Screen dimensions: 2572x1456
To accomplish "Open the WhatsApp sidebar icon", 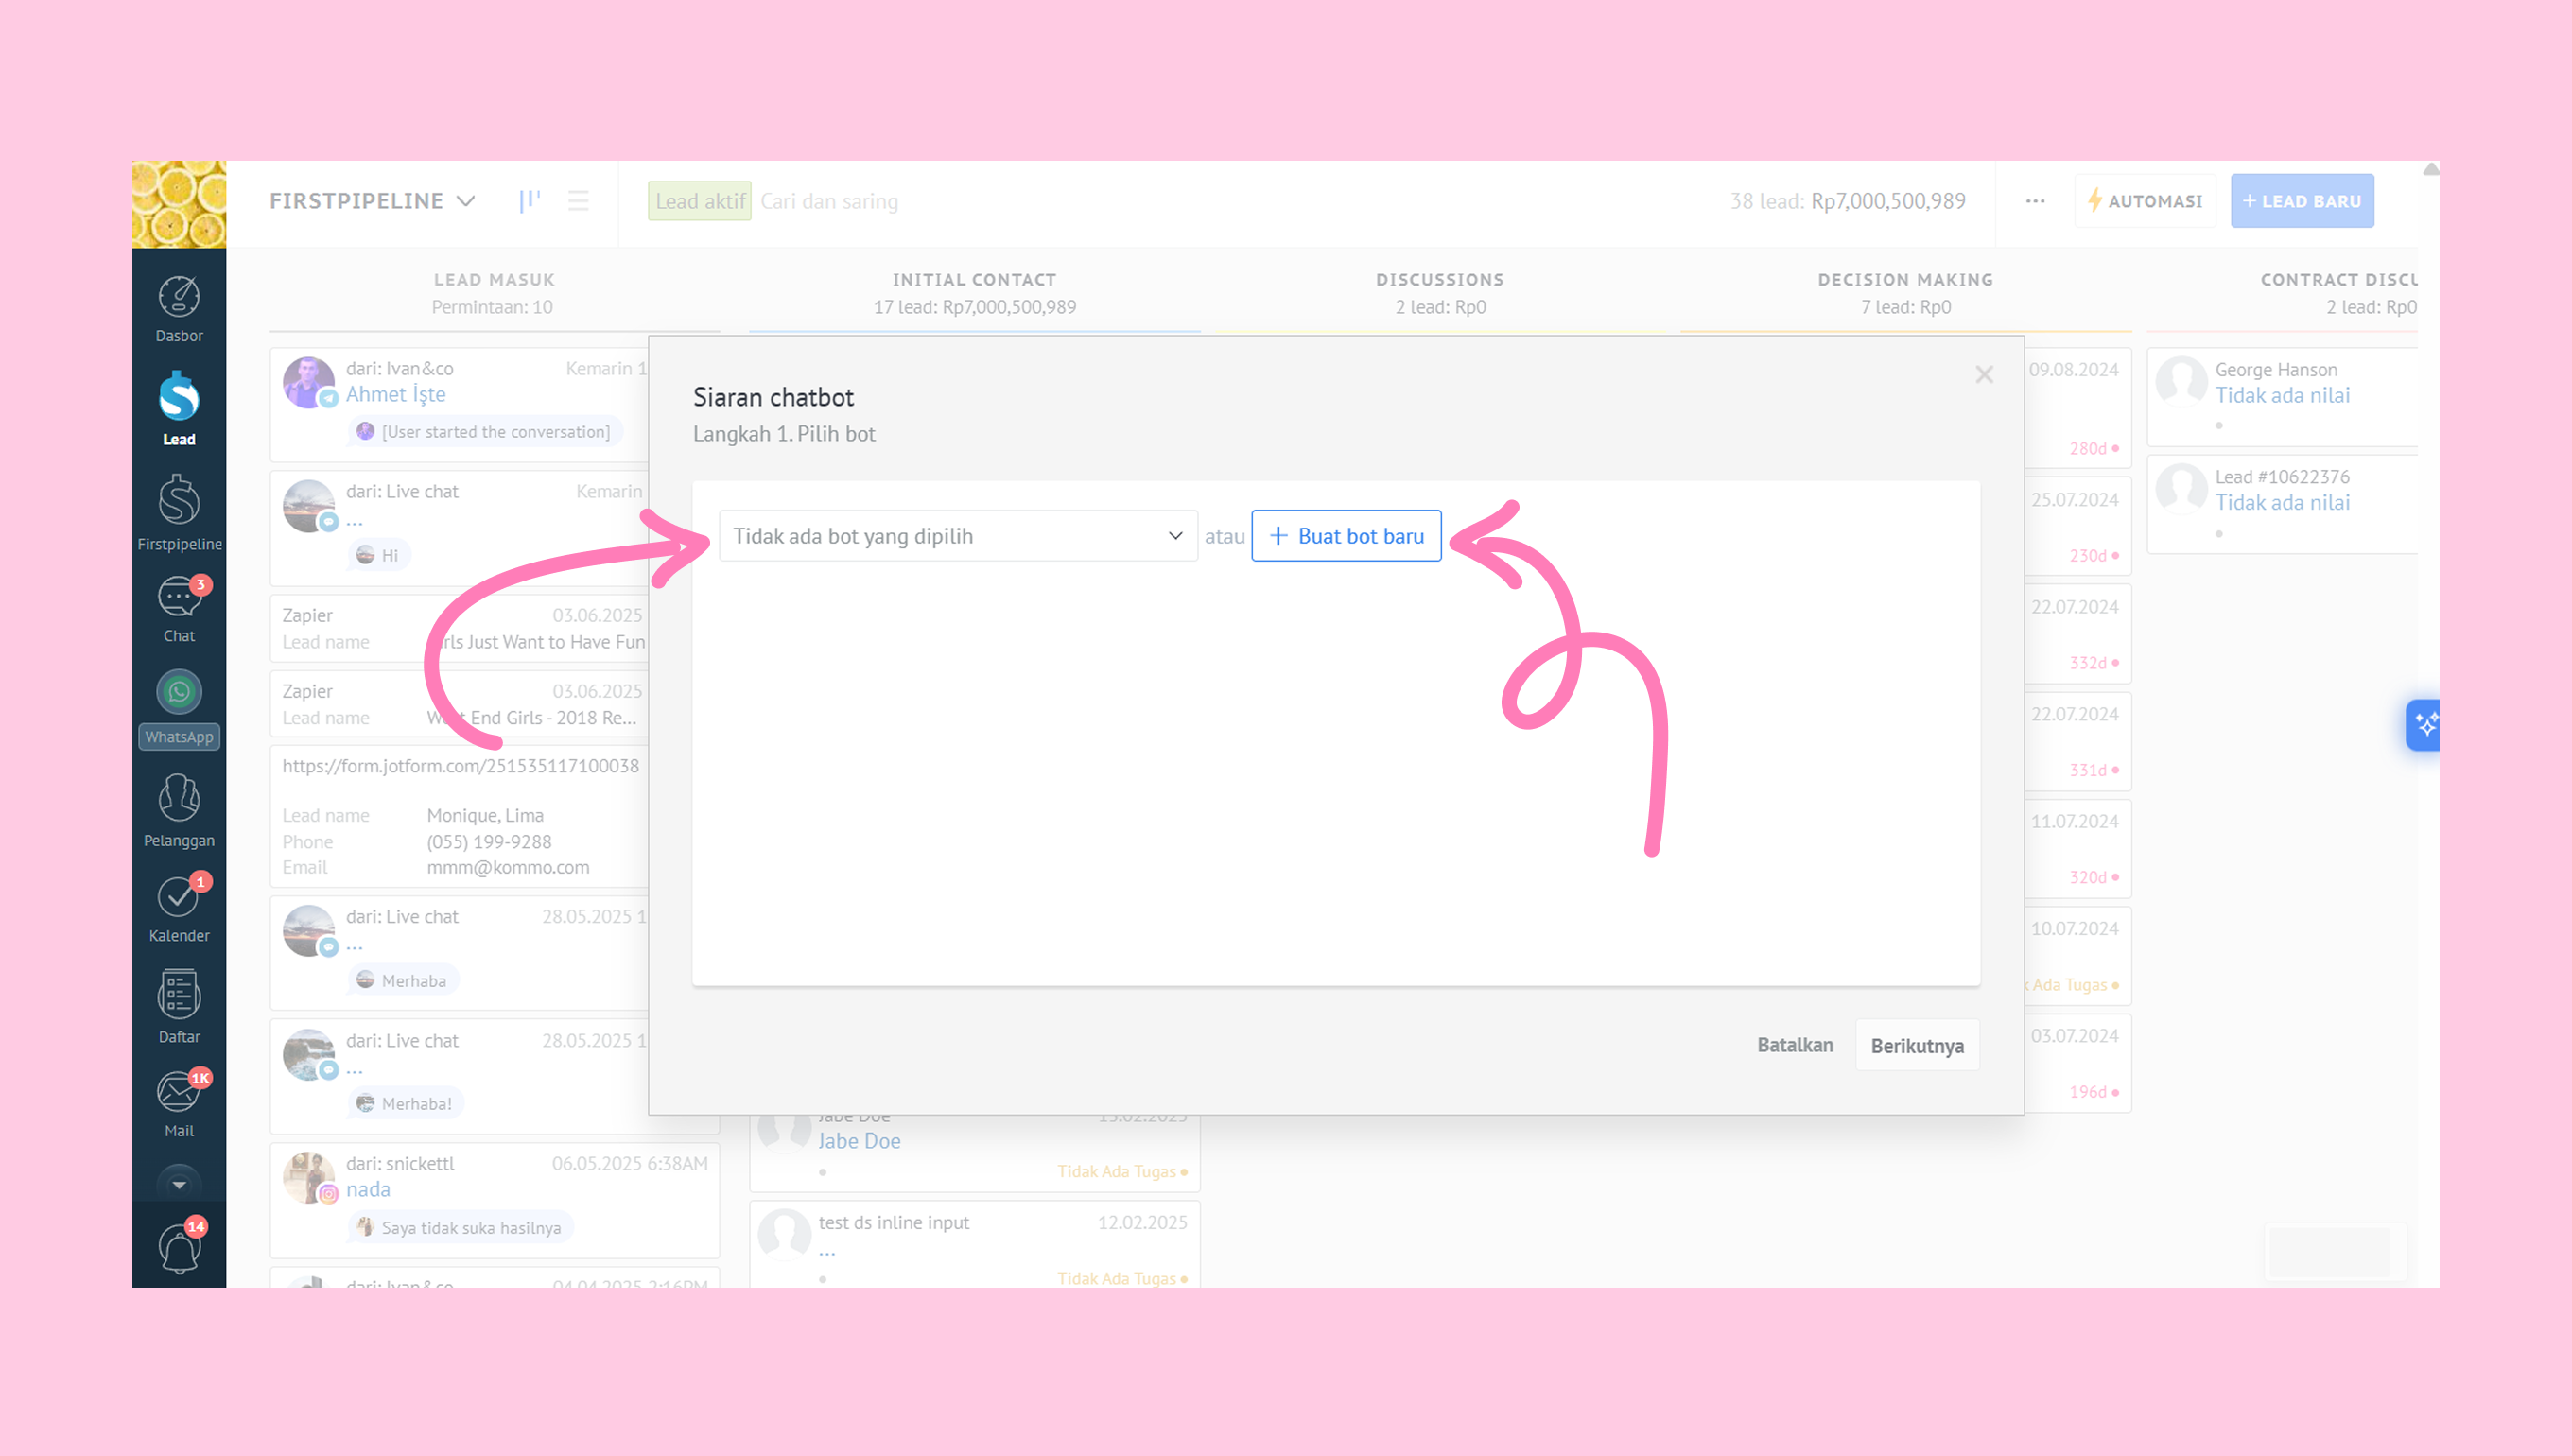I will 179,708.
